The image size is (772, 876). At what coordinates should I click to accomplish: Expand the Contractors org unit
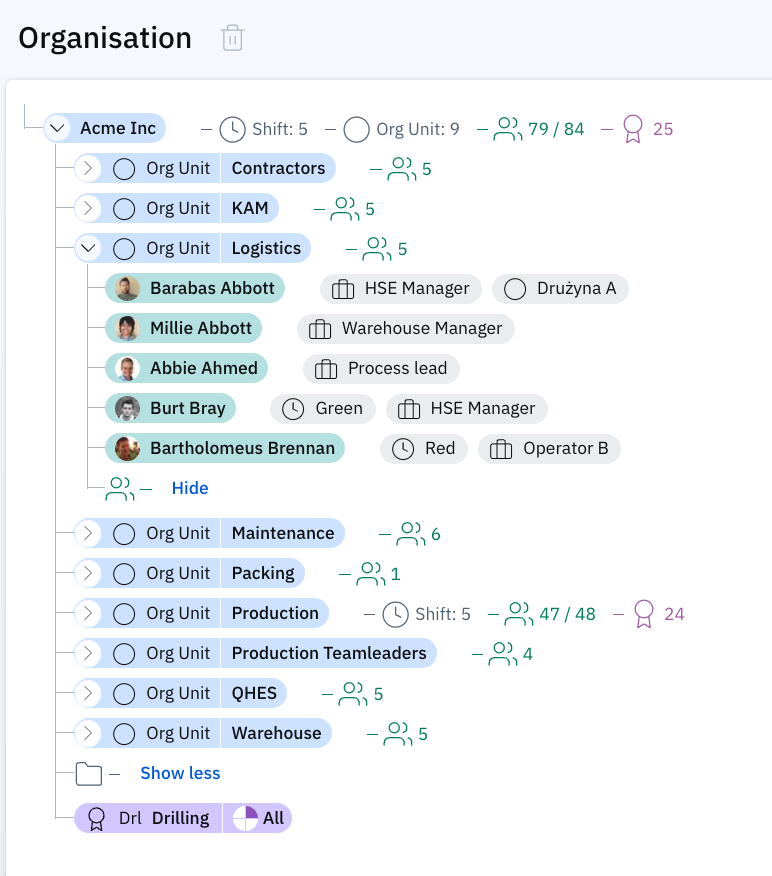(88, 169)
